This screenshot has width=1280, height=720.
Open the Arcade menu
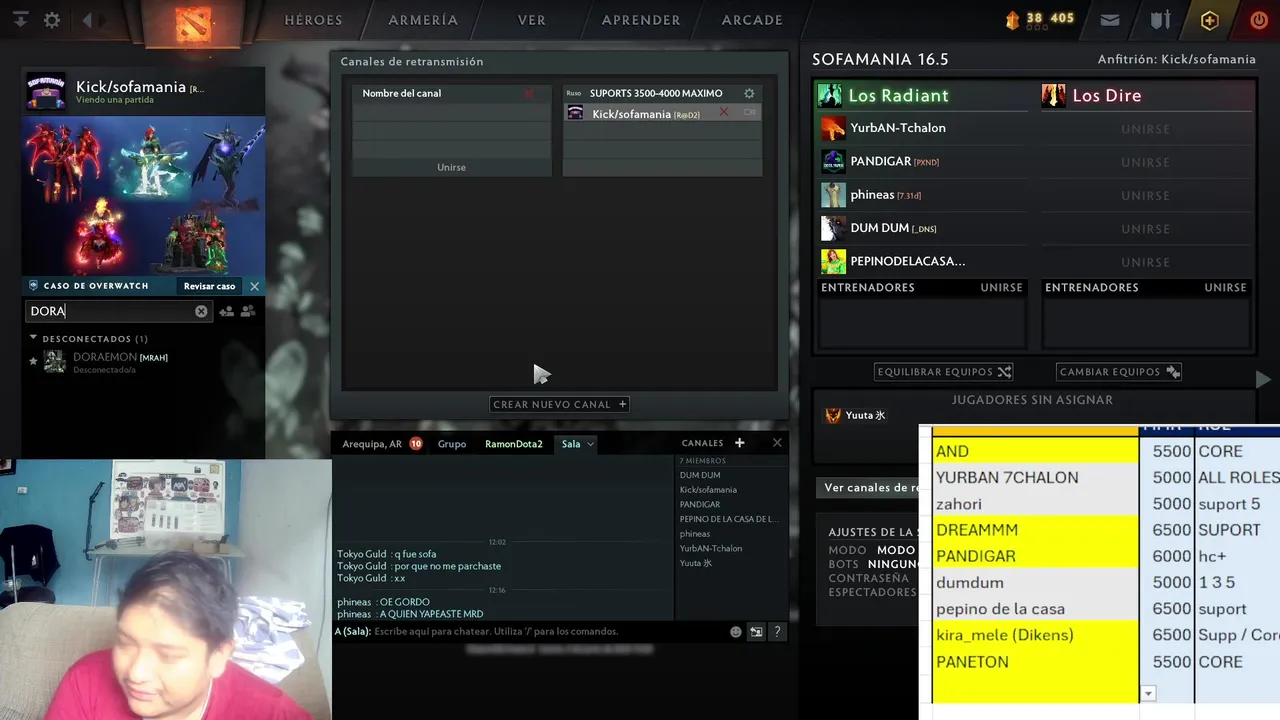click(752, 20)
